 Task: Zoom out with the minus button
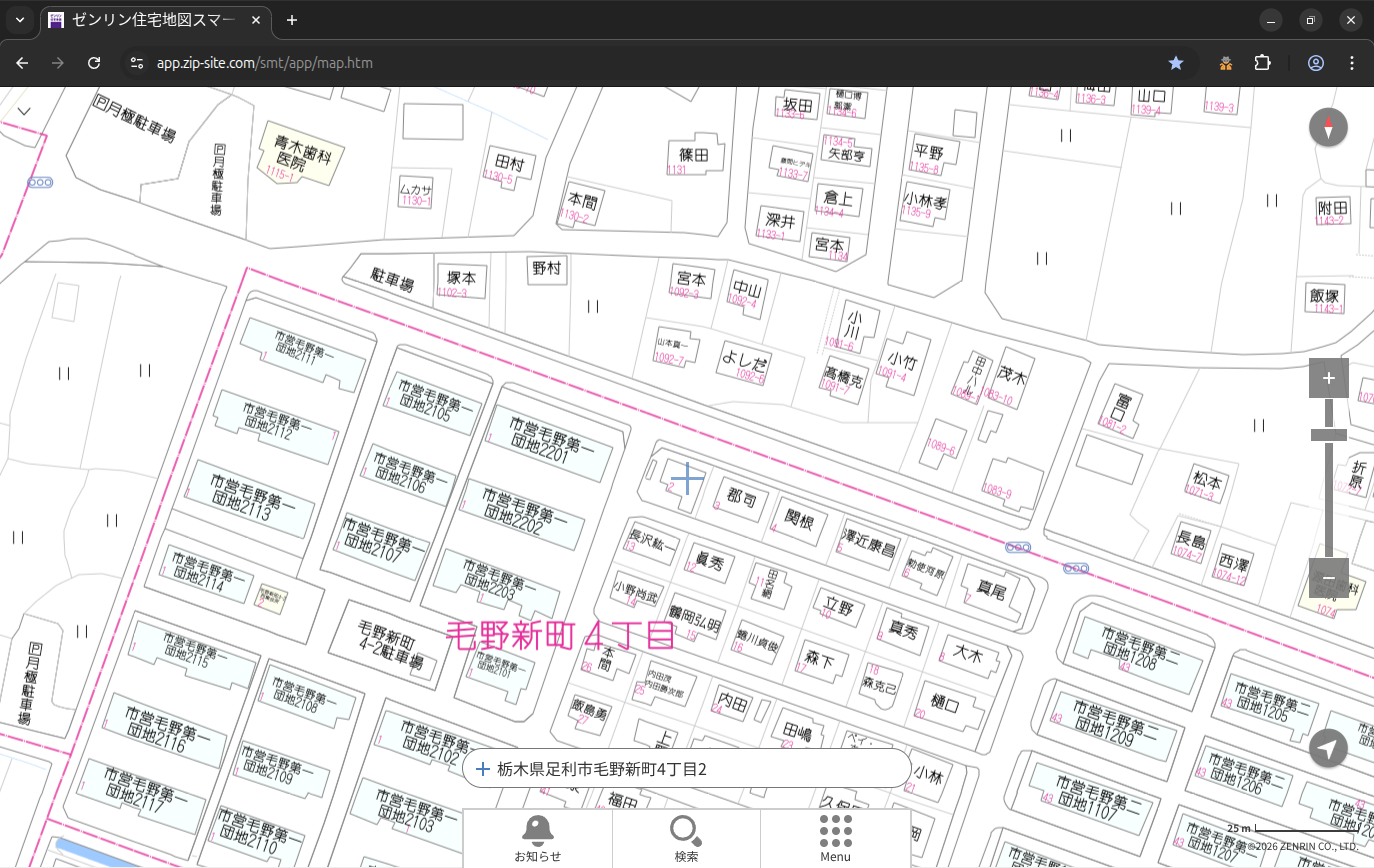tap(1328, 578)
